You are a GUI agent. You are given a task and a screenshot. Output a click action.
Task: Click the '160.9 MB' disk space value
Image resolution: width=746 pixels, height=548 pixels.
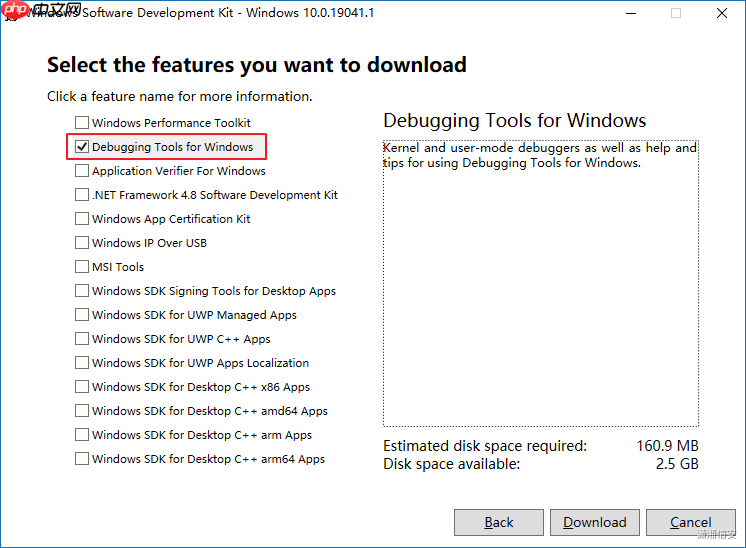tap(667, 446)
